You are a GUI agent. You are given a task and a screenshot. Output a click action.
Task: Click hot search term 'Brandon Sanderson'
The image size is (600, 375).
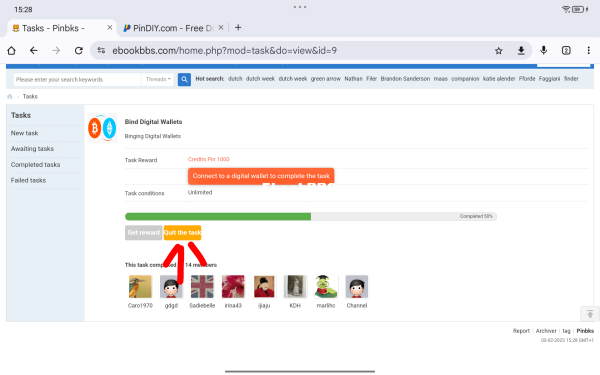405,78
